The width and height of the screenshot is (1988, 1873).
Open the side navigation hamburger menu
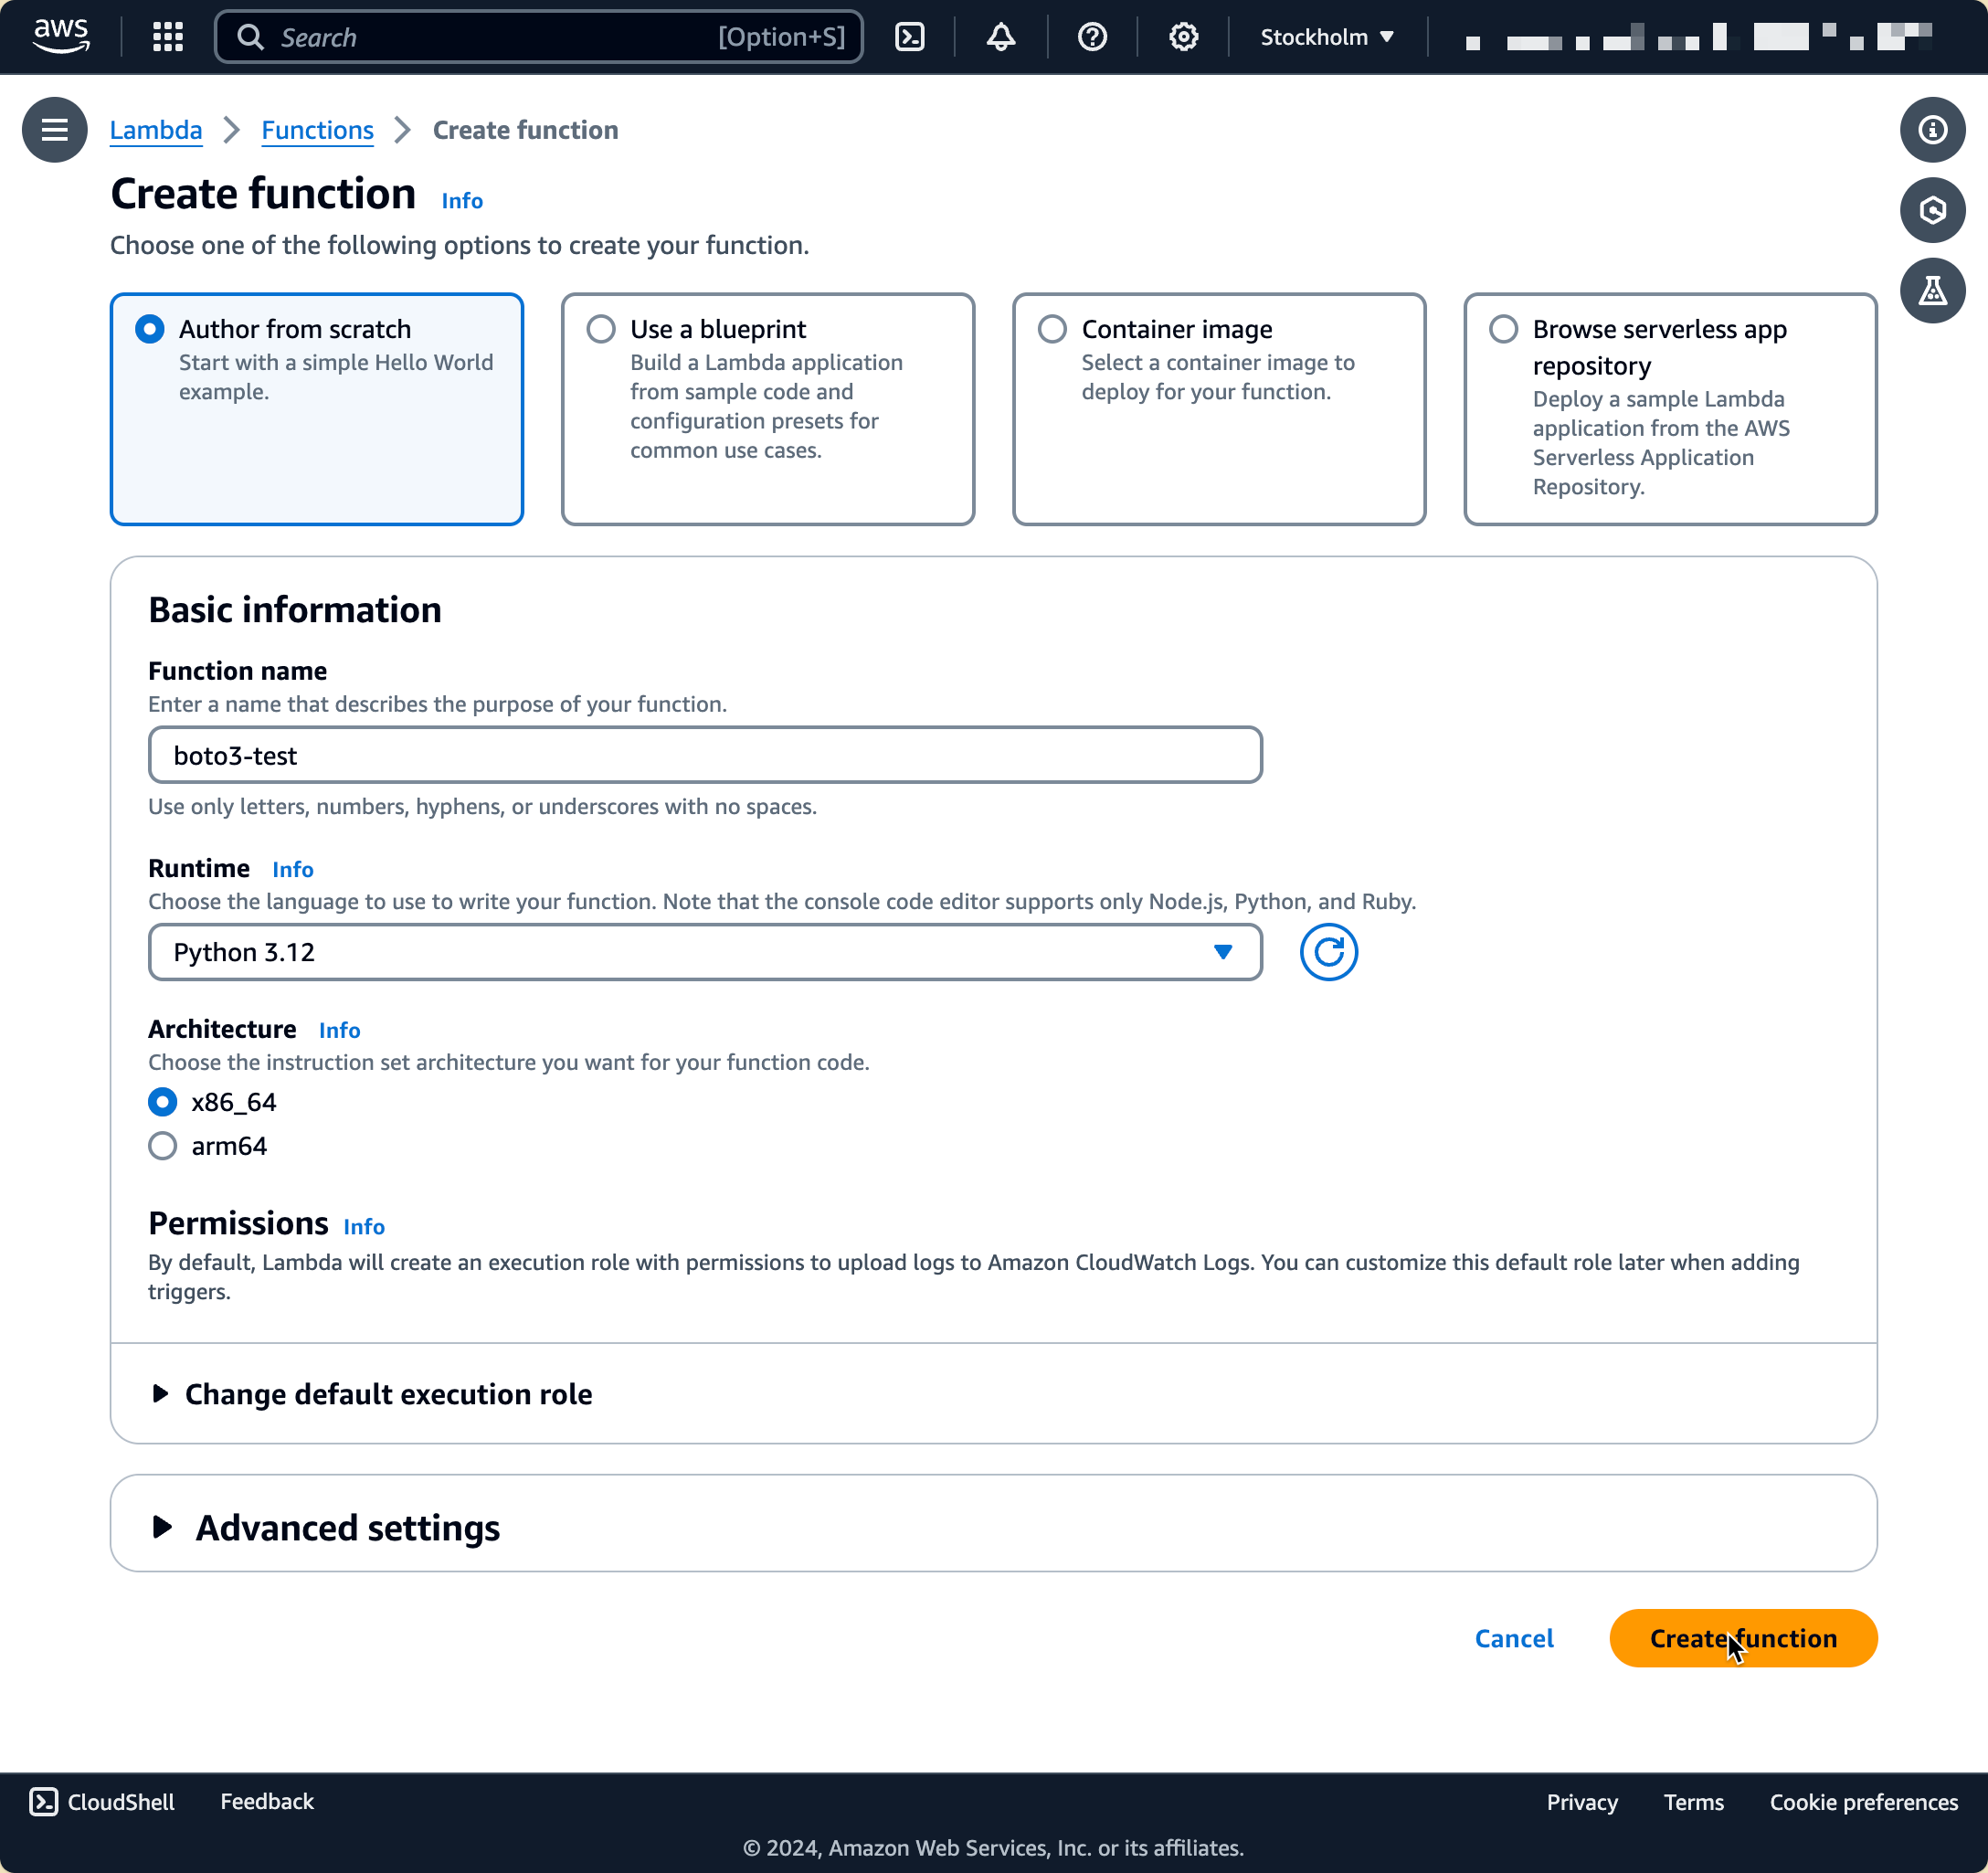tap(55, 130)
